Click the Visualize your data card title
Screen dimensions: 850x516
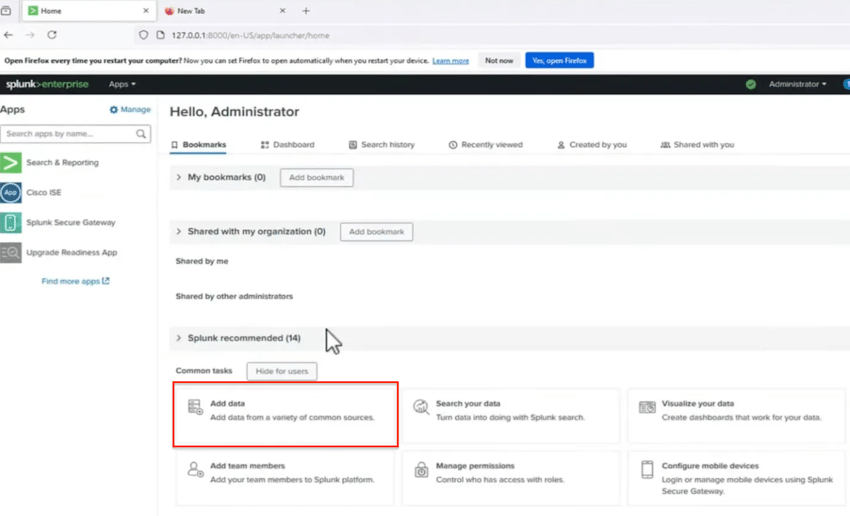click(698, 403)
